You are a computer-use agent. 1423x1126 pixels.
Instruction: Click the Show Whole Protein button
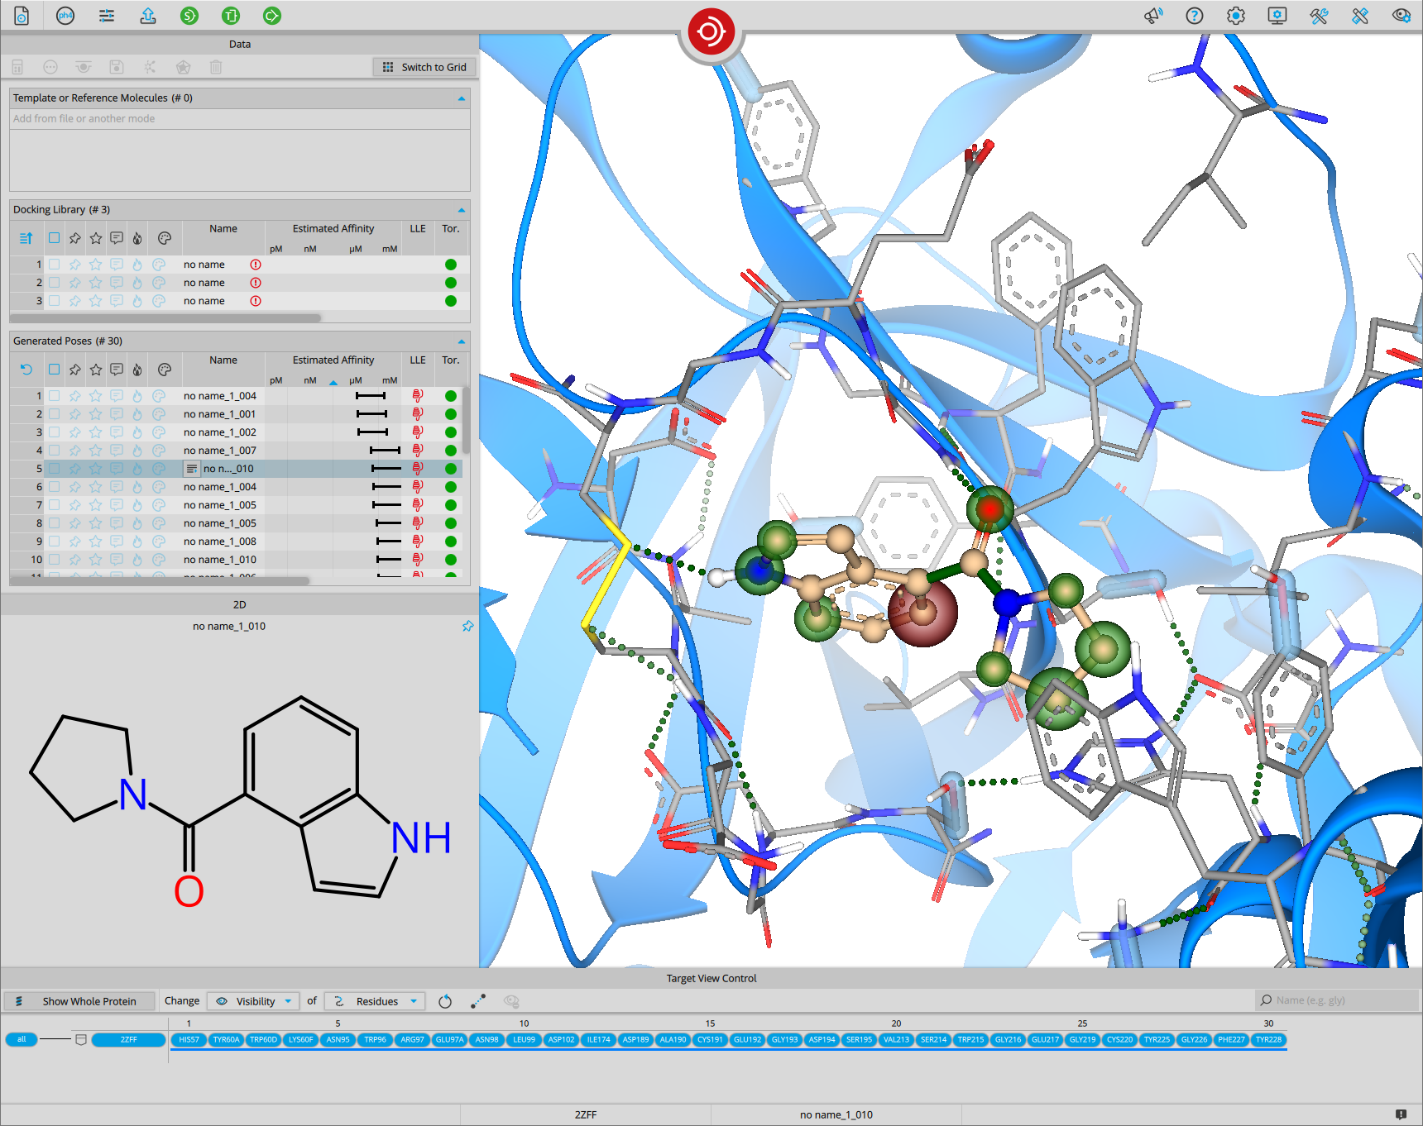80,1001
